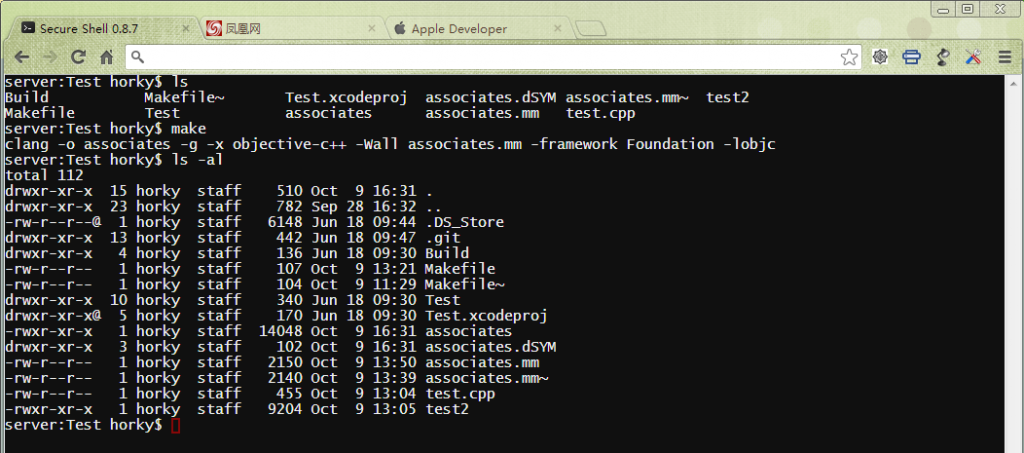Click the Secure Shell tab's terminal favicon
The height and width of the screenshot is (453, 1024).
[28, 28]
